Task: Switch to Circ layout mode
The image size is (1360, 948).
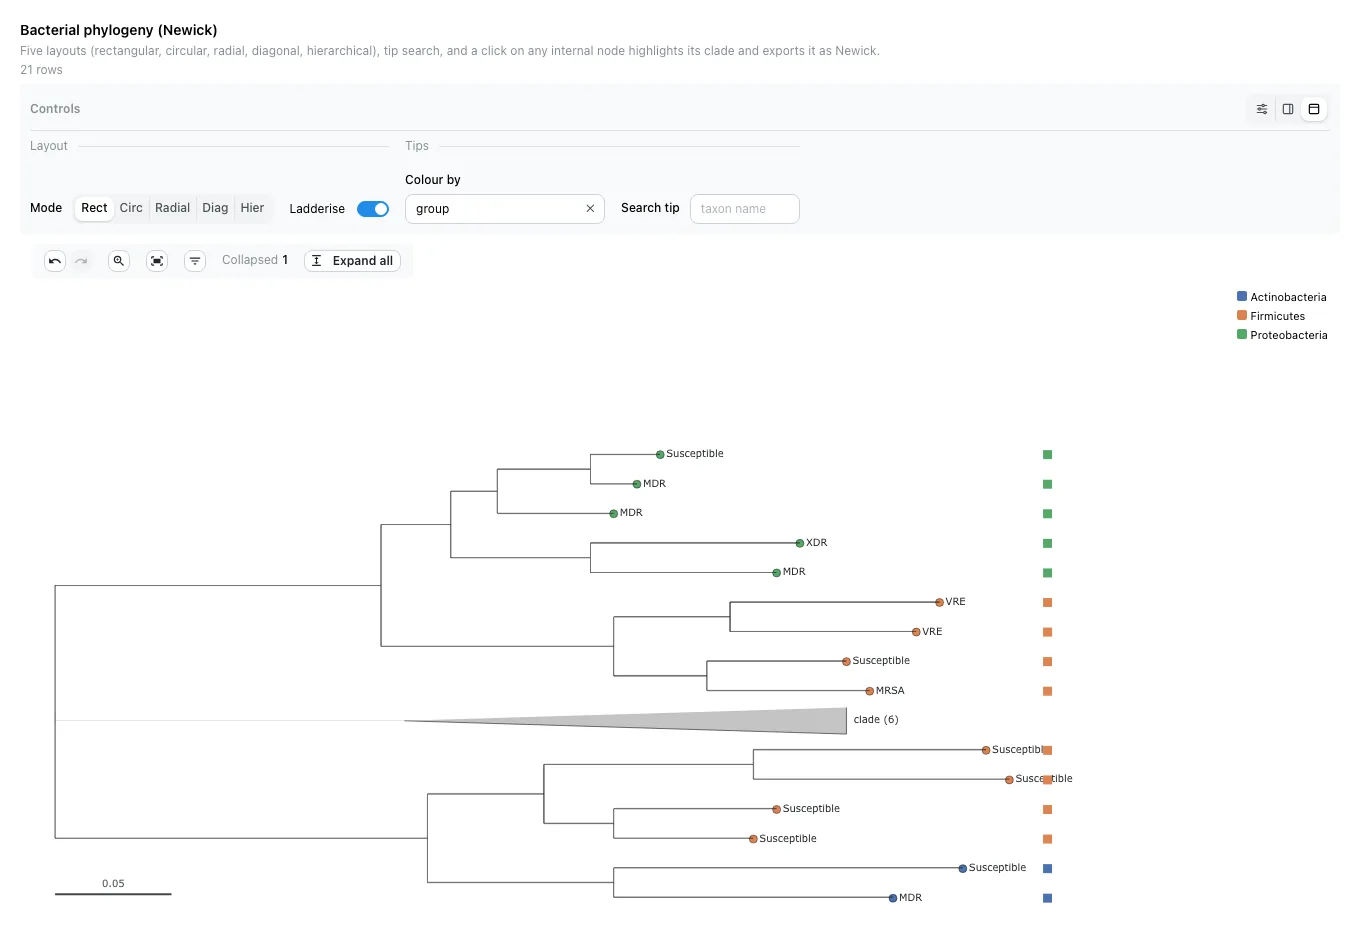Action: (131, 208)
